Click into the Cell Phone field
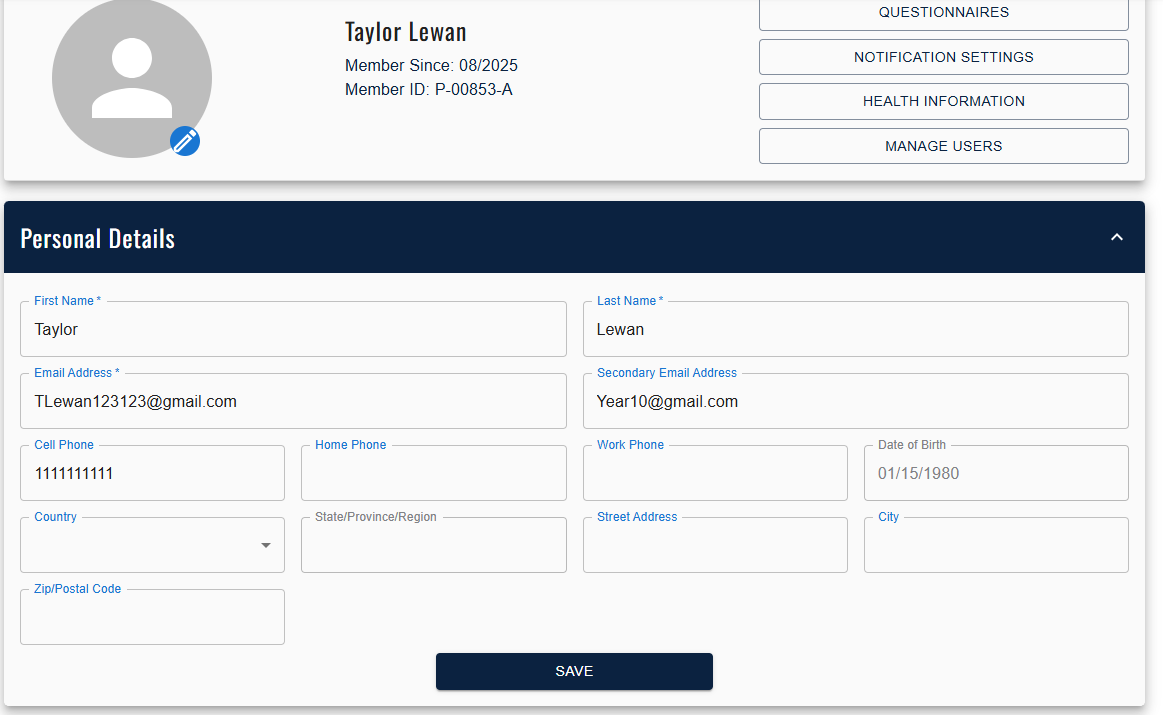Screen dimensions: 1163x715 tap(152, 474)
